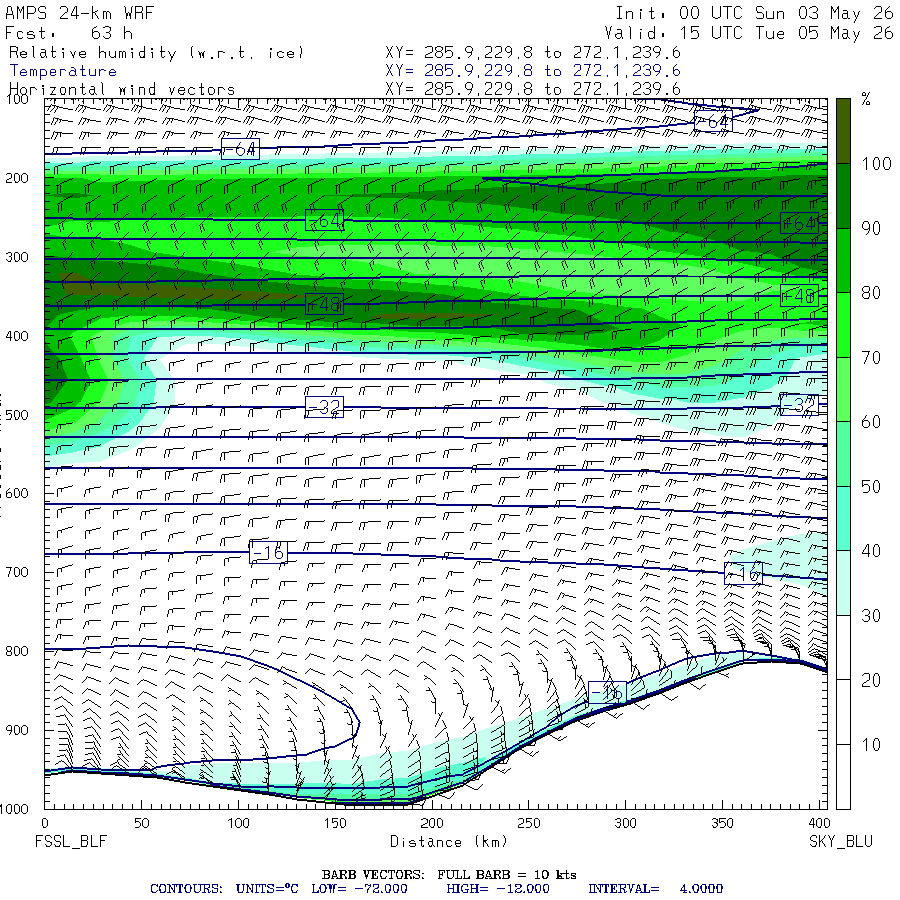Click the 30% pale cyan color swatch
This screenshot has height=900, width=900.
coord(843,583)
